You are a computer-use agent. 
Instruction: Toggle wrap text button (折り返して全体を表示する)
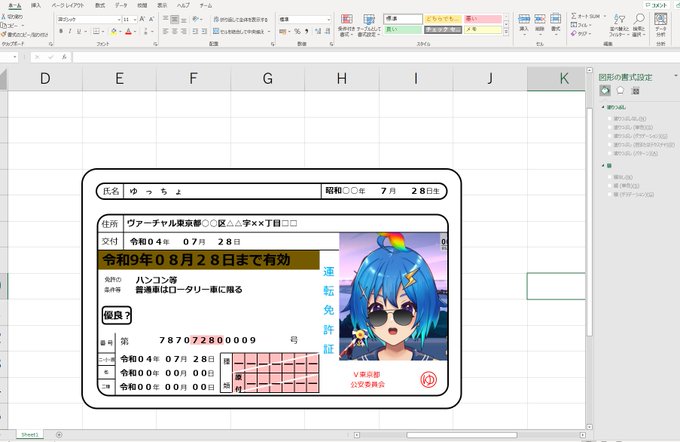[x=240, y=20]
